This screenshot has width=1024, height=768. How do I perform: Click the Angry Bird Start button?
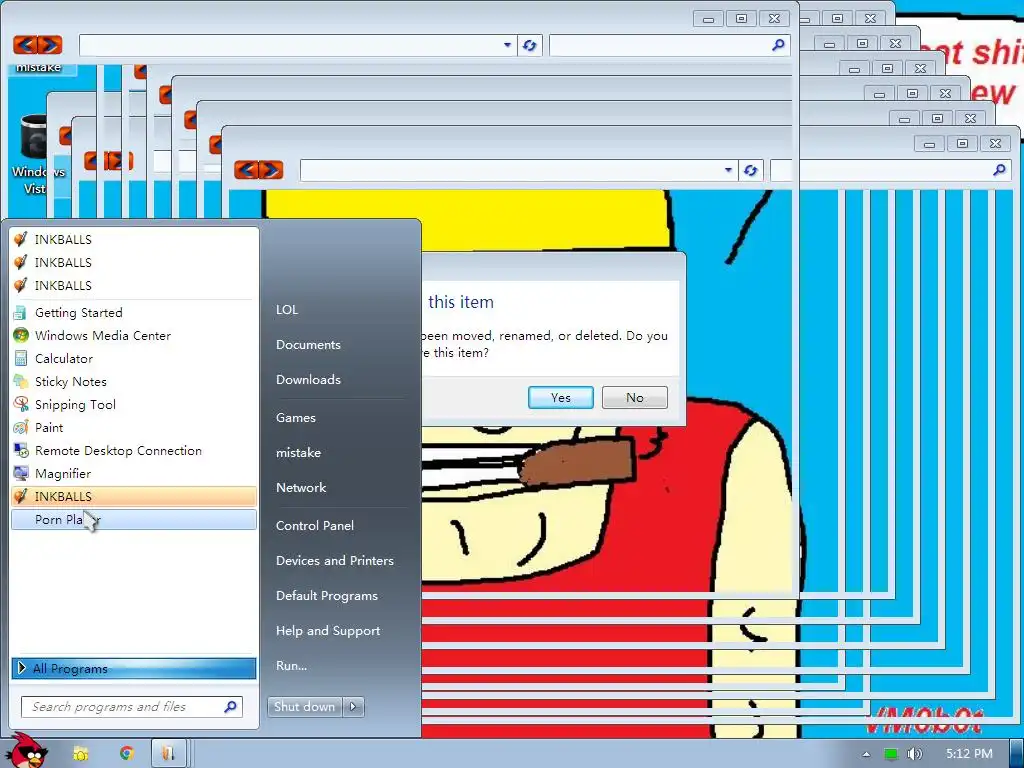pyautogui.click(x=27, y=750)
